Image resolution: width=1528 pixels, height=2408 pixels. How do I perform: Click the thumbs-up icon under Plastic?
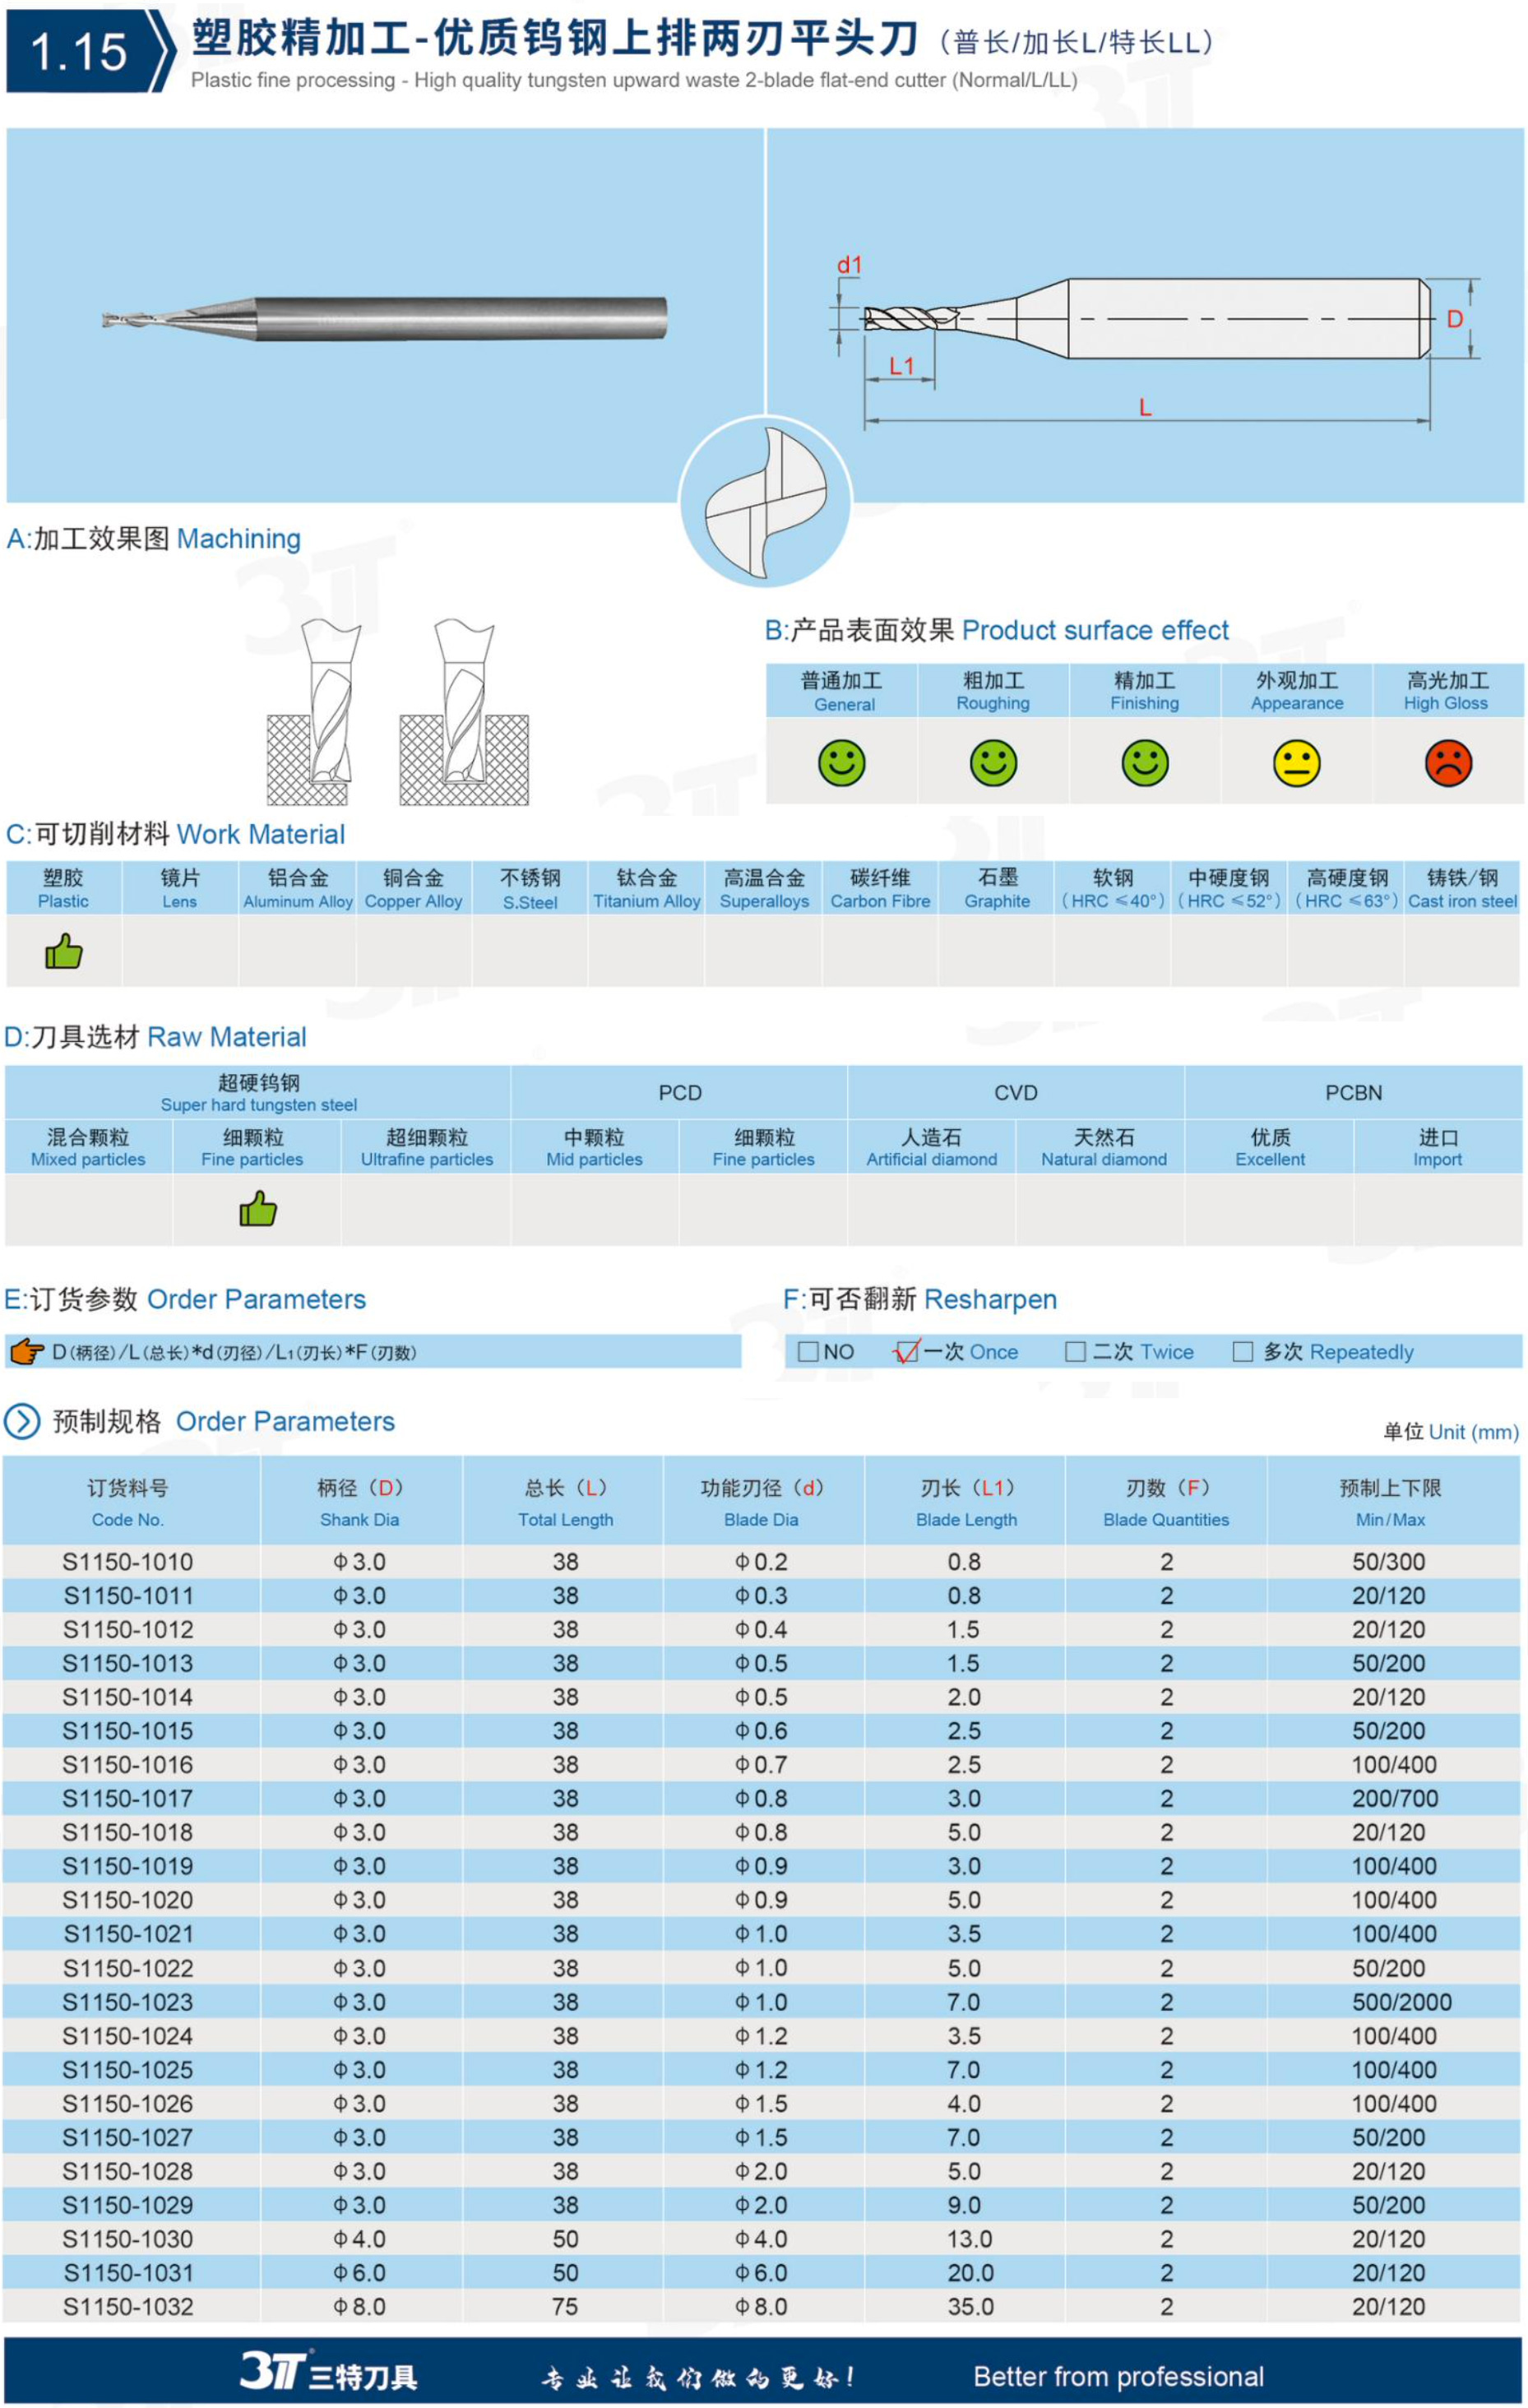(64, 952)
